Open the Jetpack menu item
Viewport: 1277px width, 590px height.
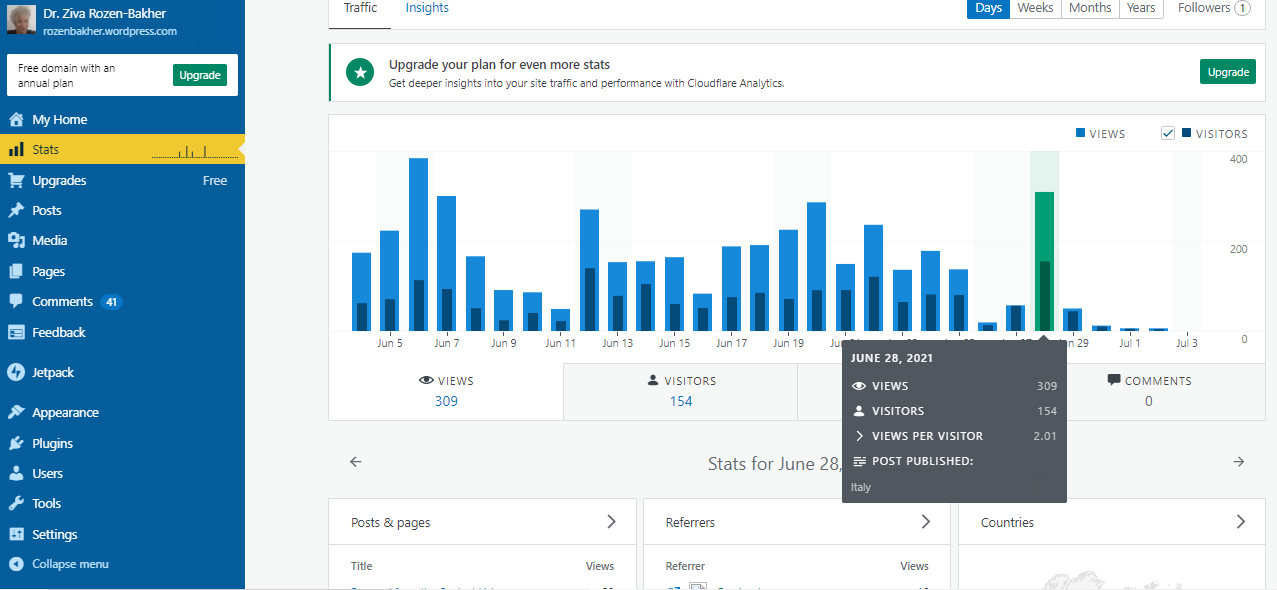[x=122, y=372]
